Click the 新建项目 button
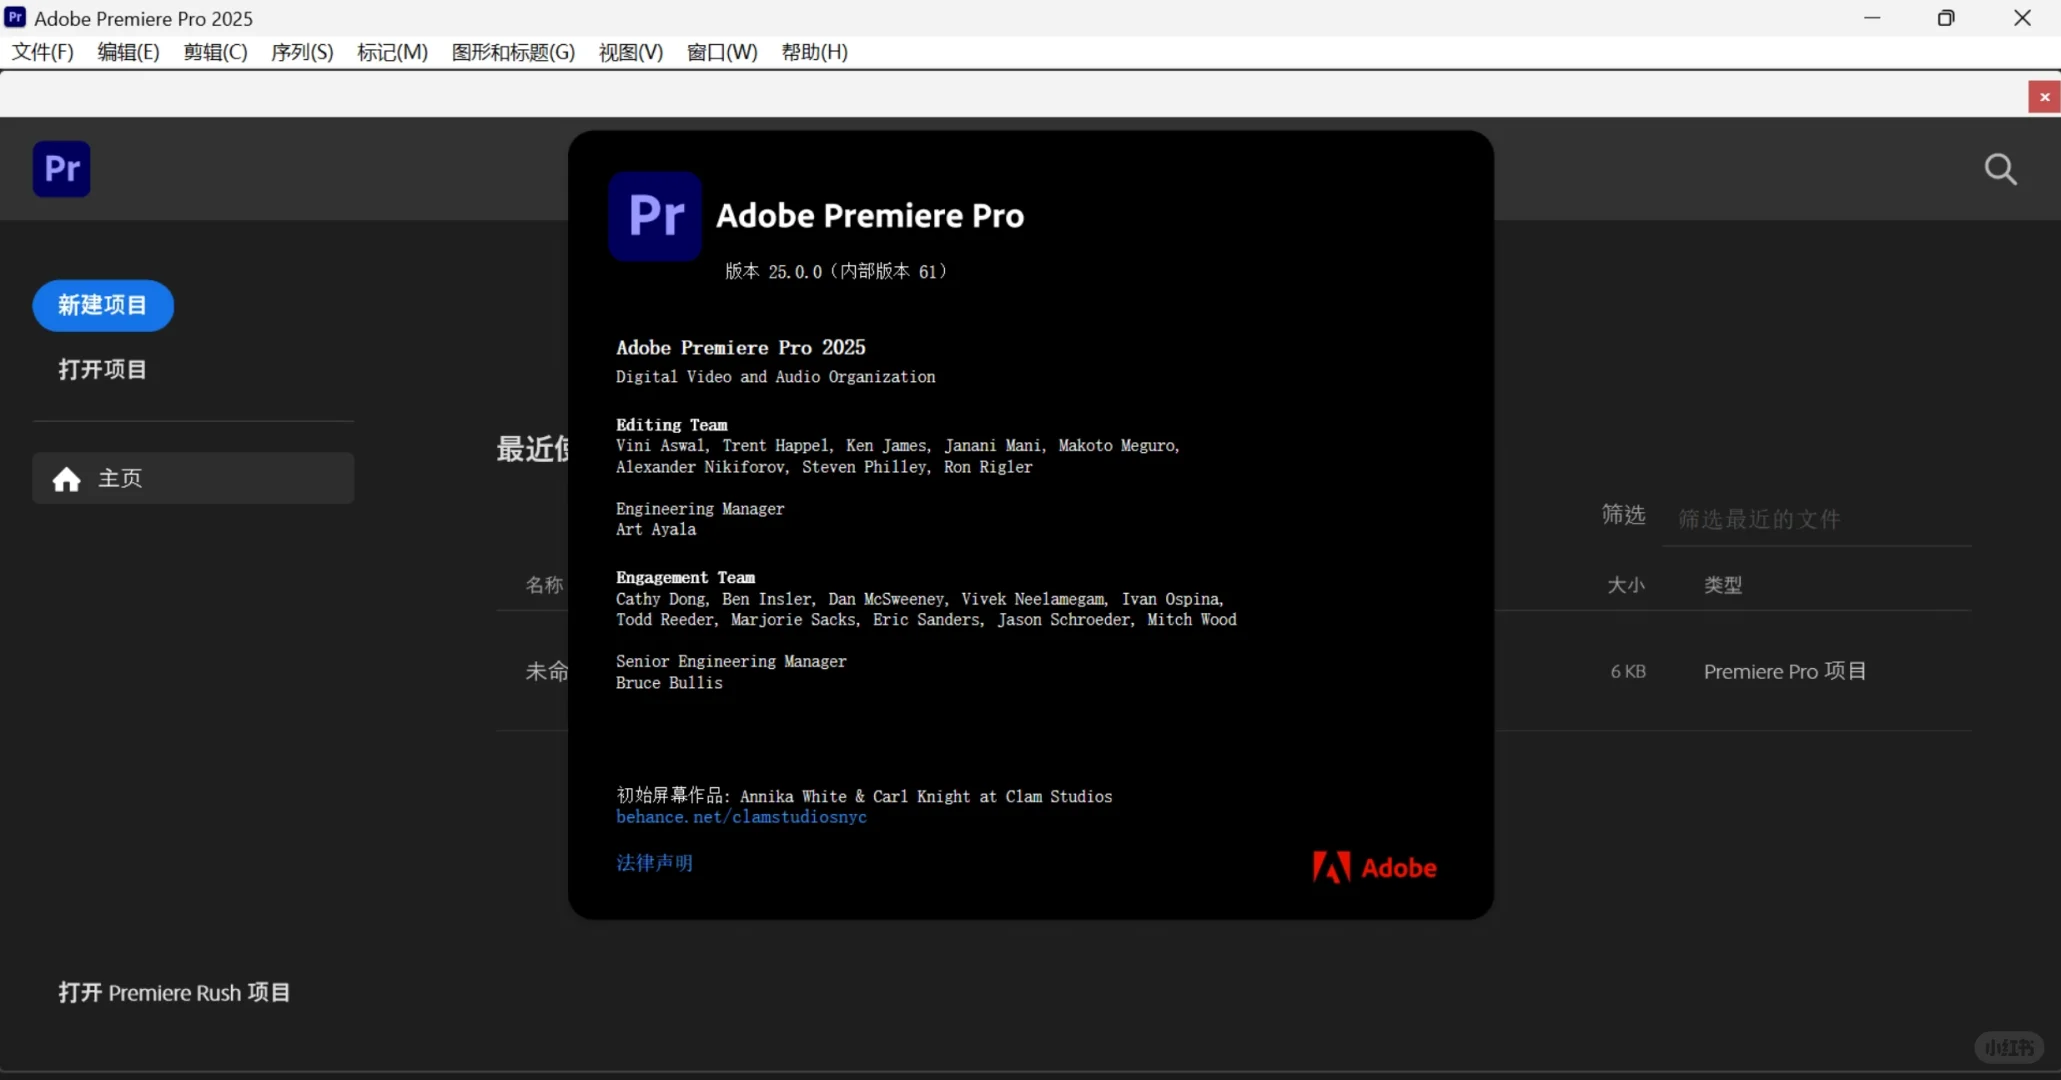Screen dimensions: 2061x1080 103,305
